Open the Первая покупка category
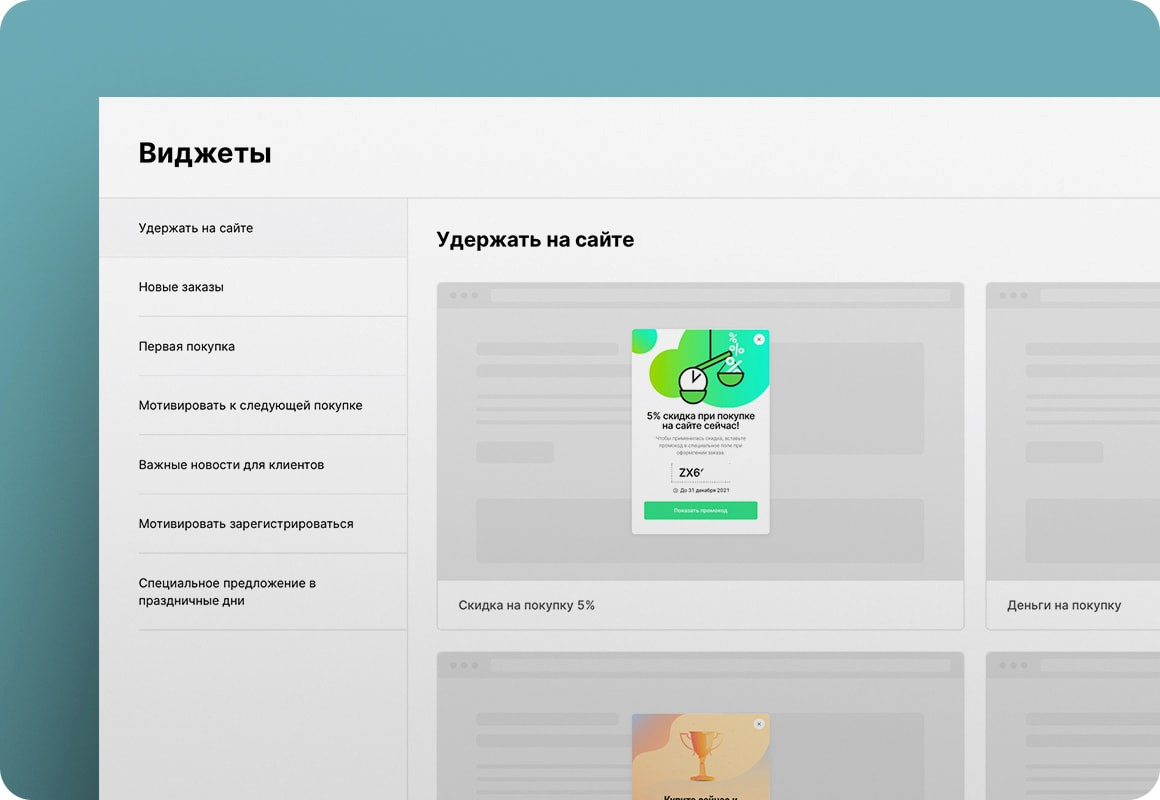This screenshot has height=800, width=1160. click(253, 346)
